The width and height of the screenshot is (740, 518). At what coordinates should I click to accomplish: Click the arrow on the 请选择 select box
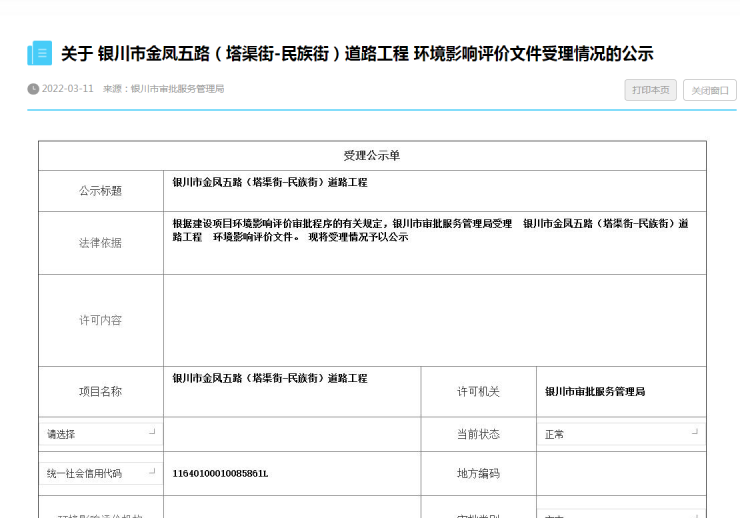(152, 432)
